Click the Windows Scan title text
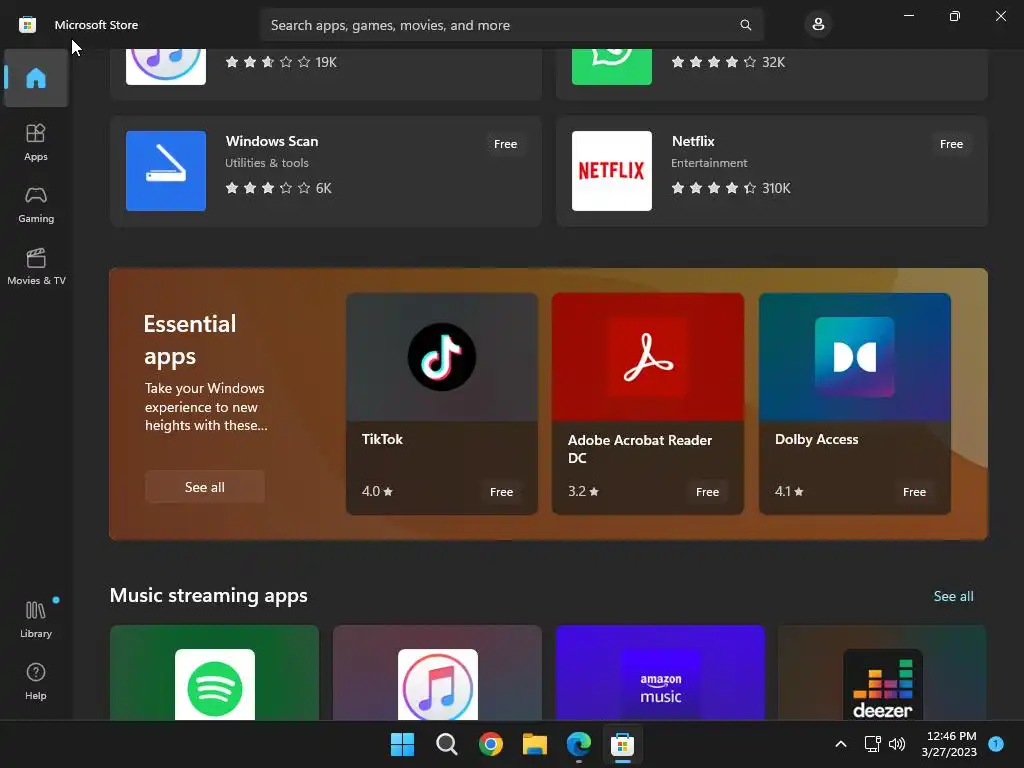 pos(272,141)
